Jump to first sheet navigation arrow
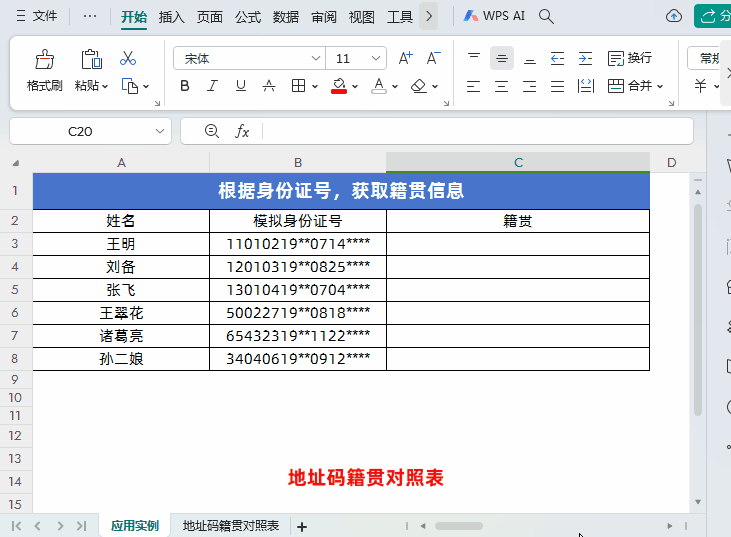Screen dimensions: 731x537 point(16,526)
